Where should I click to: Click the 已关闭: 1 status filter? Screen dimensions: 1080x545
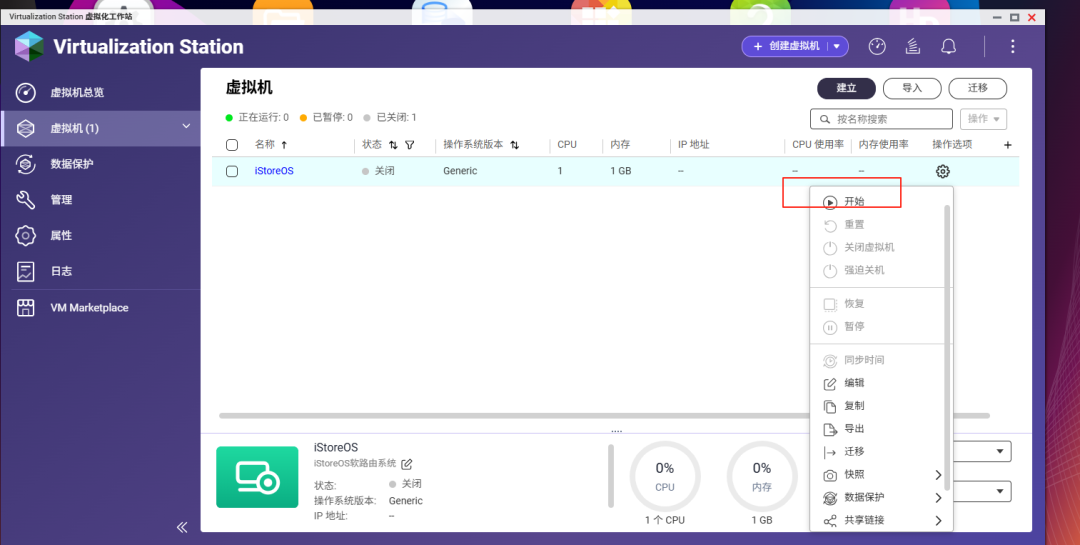[x=390, y=118]
